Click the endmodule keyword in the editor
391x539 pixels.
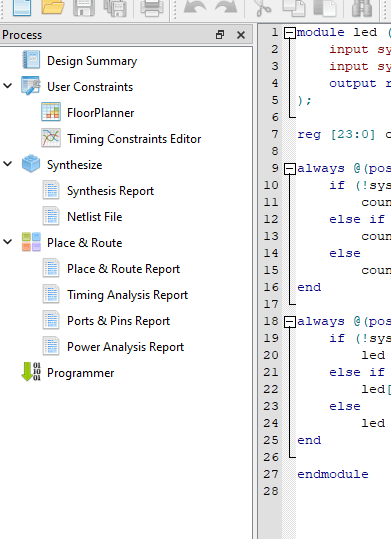pyautogui.click(x=333, y=474)
